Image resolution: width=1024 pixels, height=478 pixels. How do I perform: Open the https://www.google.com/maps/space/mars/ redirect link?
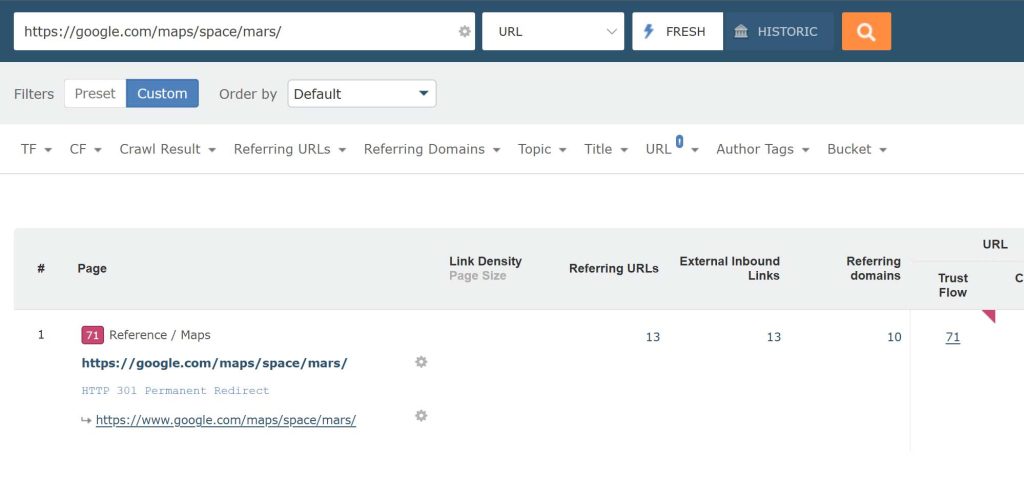(x=226, y=420)
